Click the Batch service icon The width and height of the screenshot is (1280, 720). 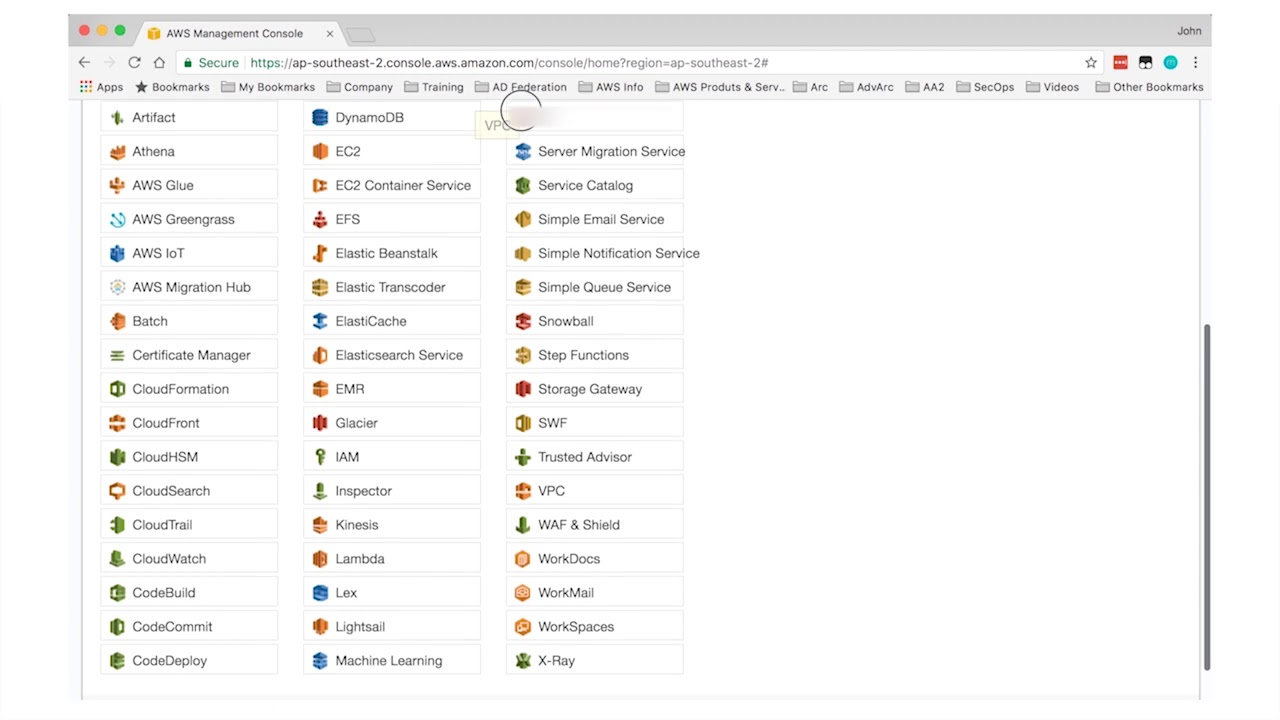(117, 321)
